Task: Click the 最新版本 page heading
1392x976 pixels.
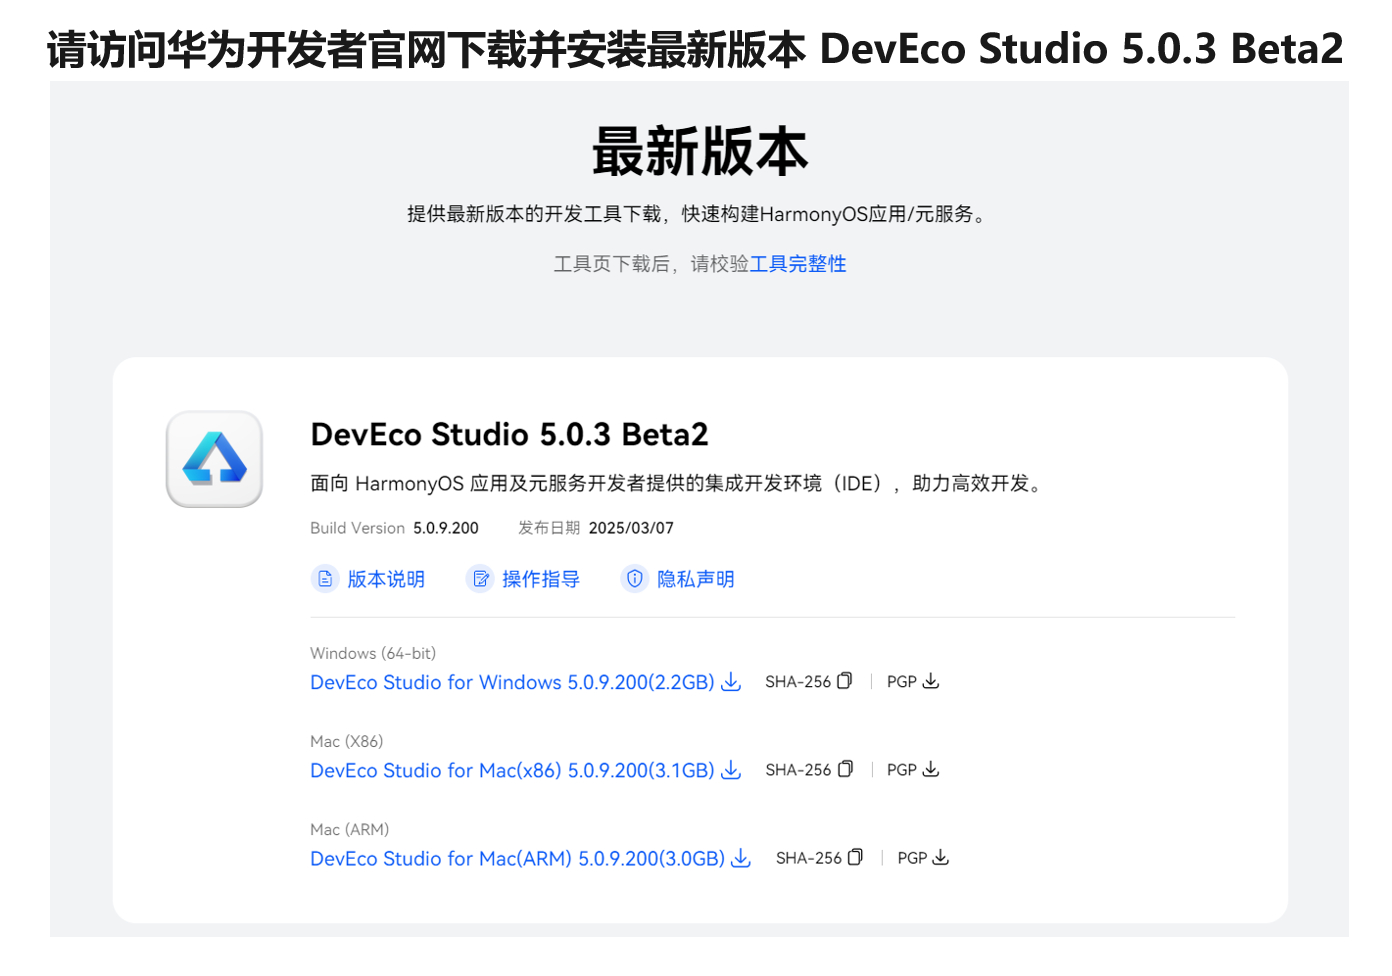Action: click(700, 151)
